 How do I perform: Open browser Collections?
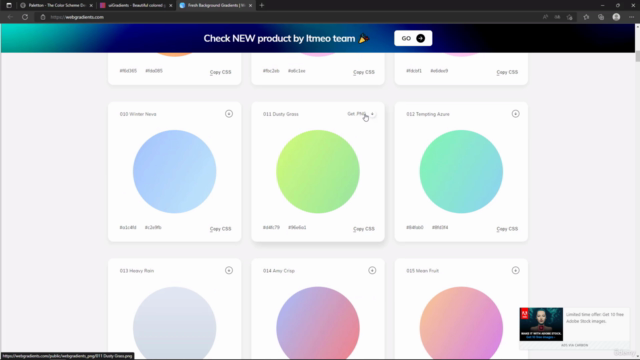click(601, 17)
